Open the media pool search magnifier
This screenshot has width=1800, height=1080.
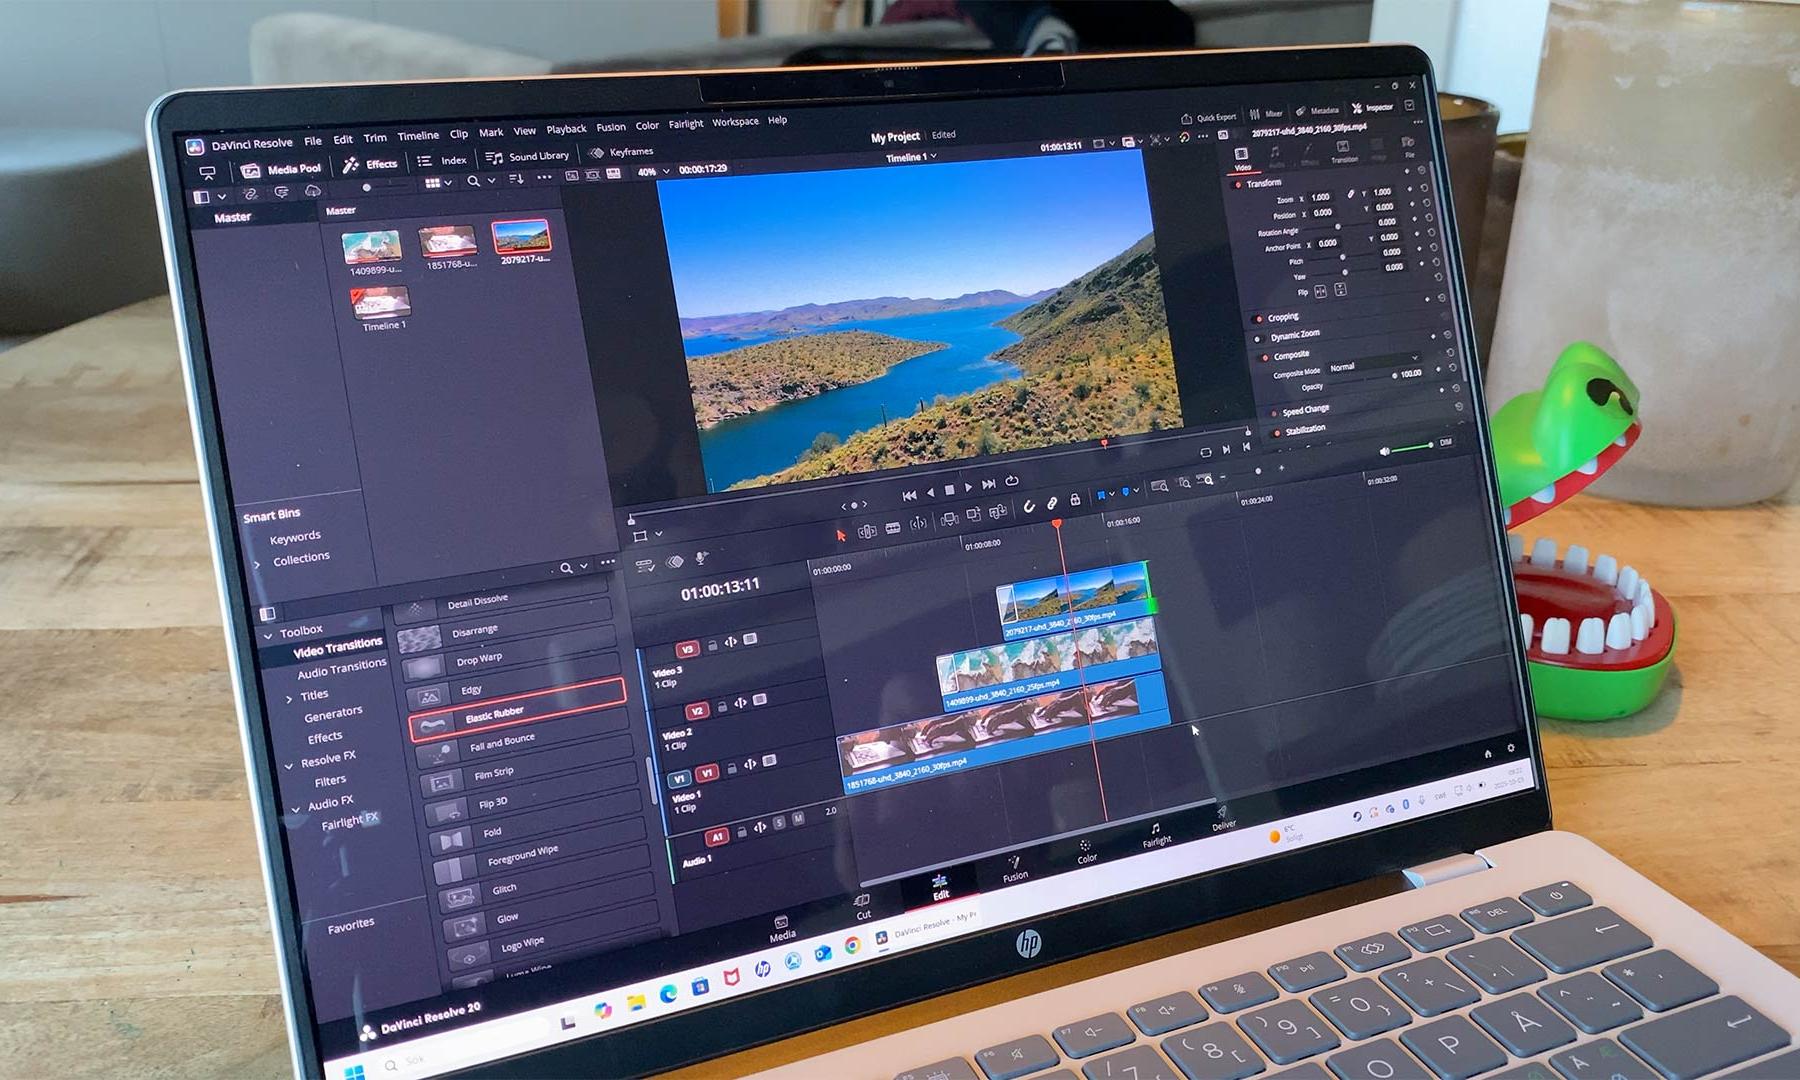(473, 181)
